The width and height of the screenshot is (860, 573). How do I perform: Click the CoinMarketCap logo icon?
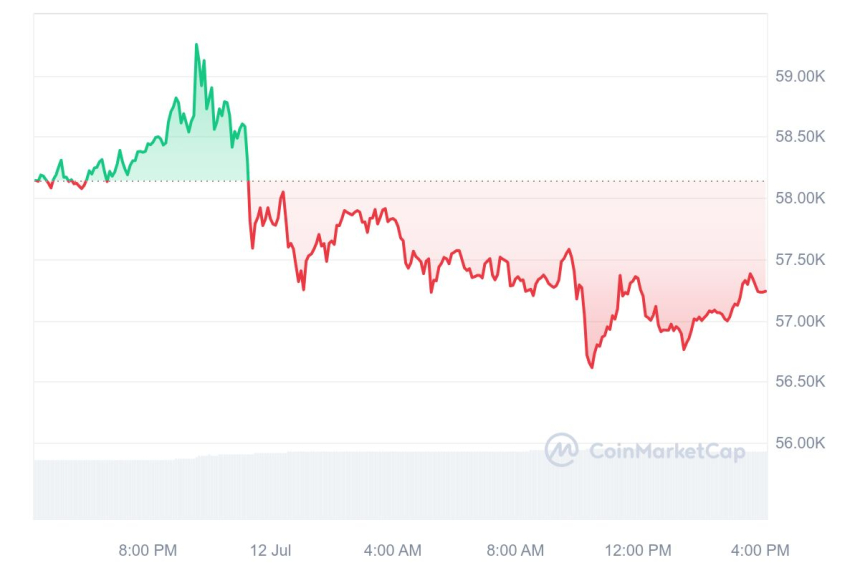pyautogui.click(x=561, y=450)
